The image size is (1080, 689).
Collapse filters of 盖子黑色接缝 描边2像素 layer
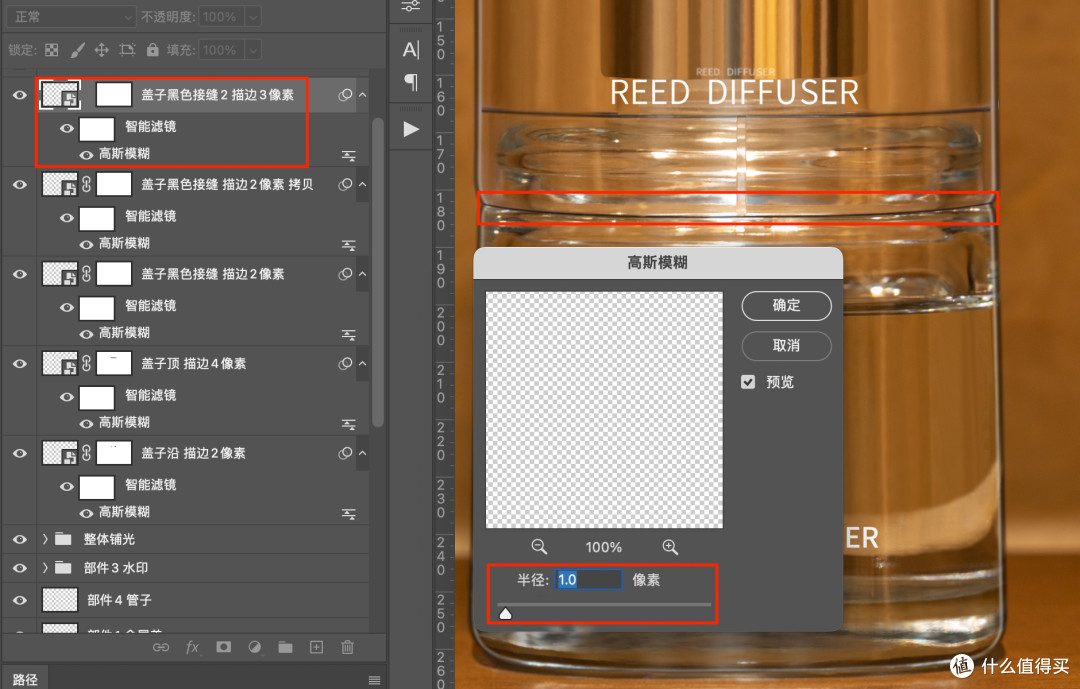click(362, 274)
